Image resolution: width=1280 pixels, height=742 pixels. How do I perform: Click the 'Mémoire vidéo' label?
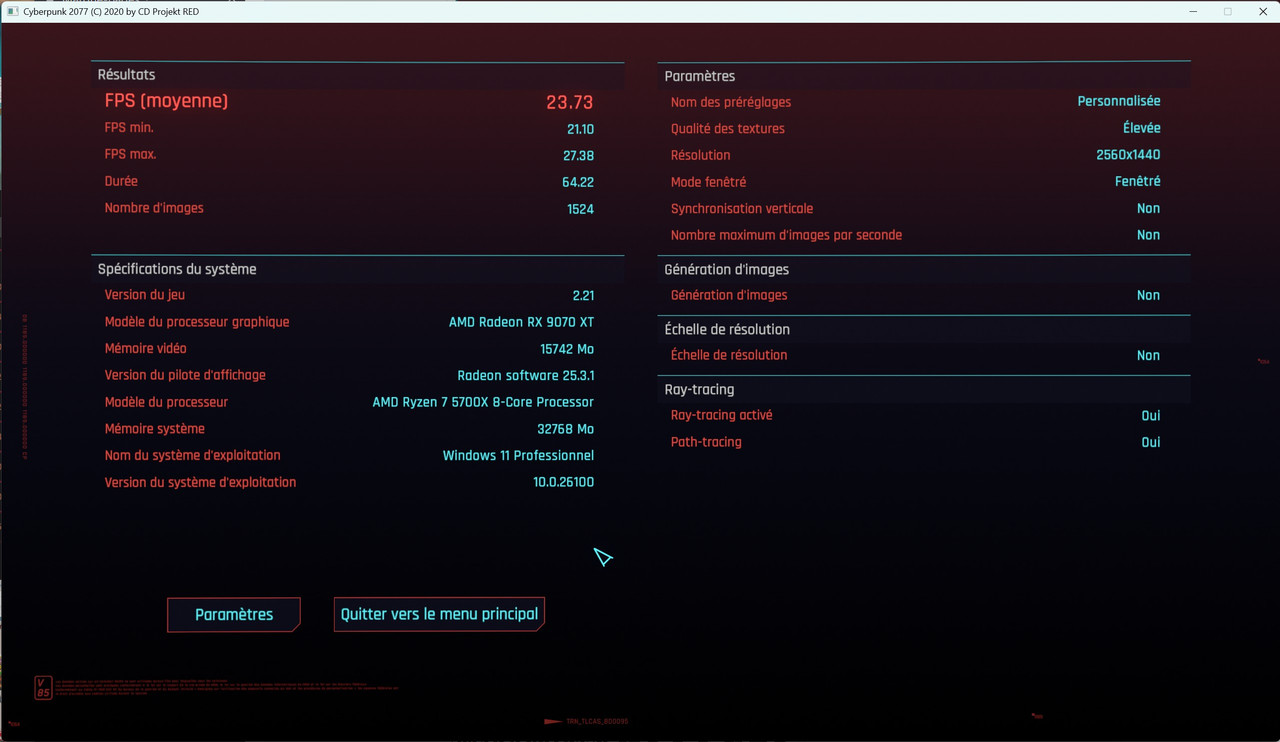145,348
